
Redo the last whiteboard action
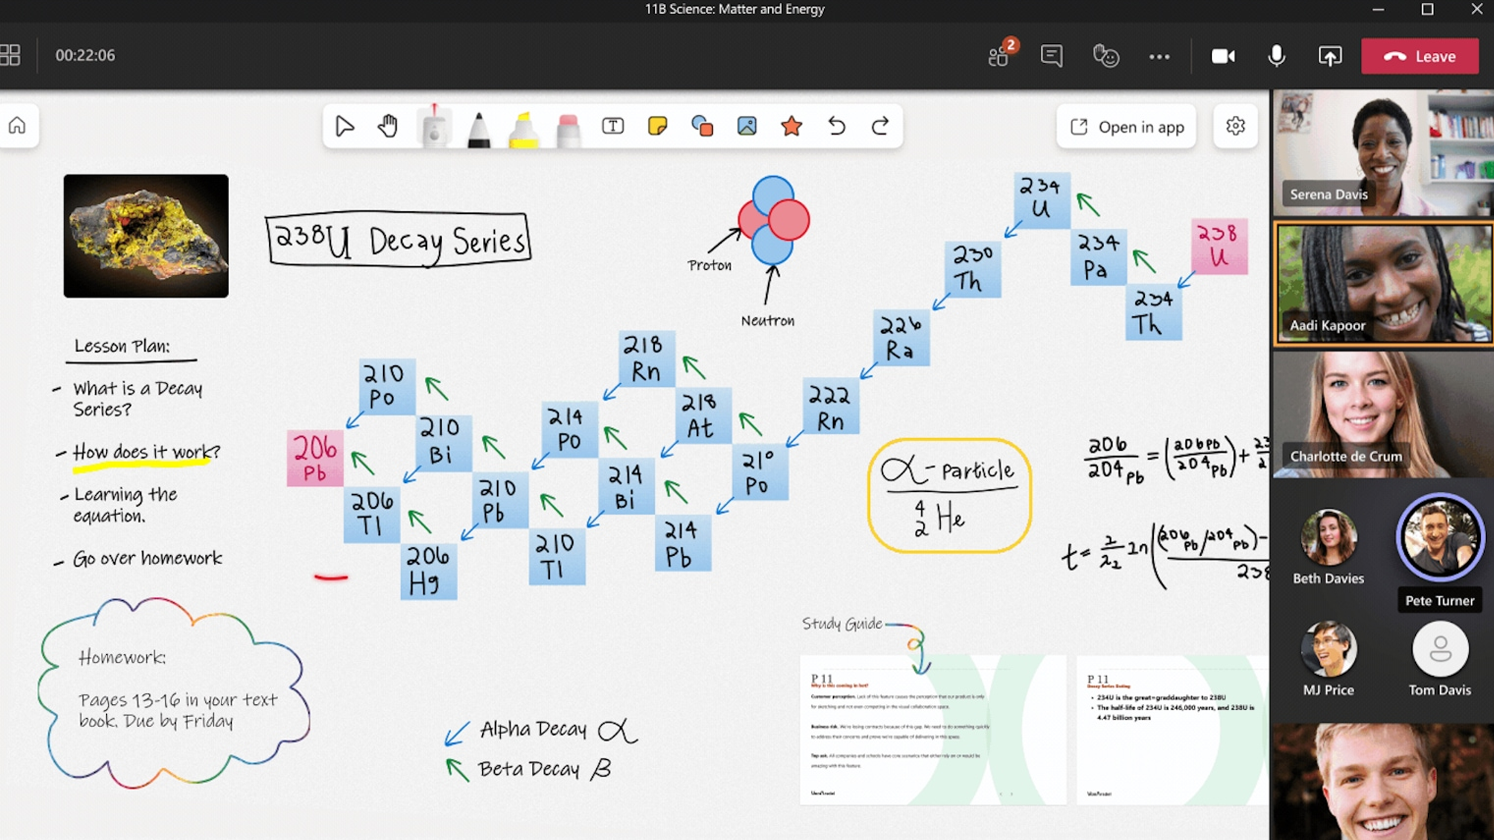(x=880, y=127)
